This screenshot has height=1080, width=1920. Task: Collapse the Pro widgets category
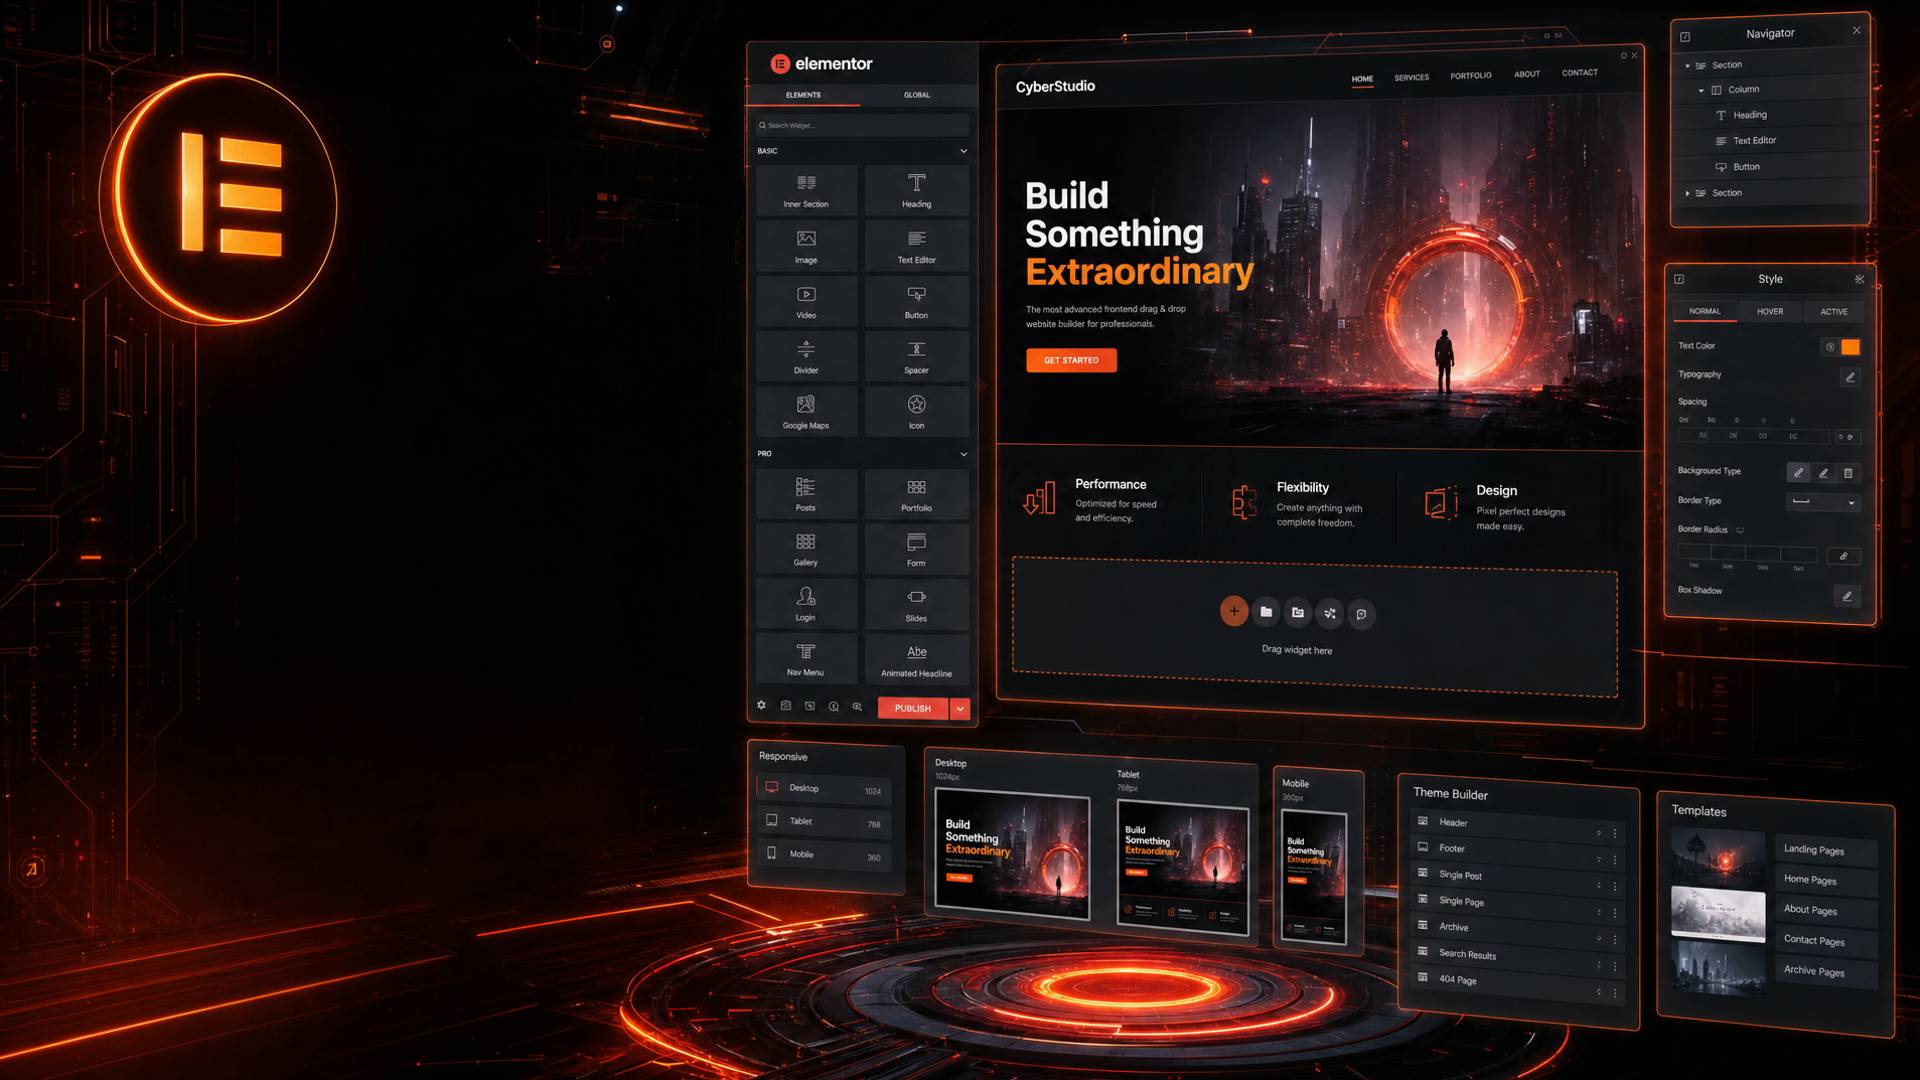click(x=964, y=454)
